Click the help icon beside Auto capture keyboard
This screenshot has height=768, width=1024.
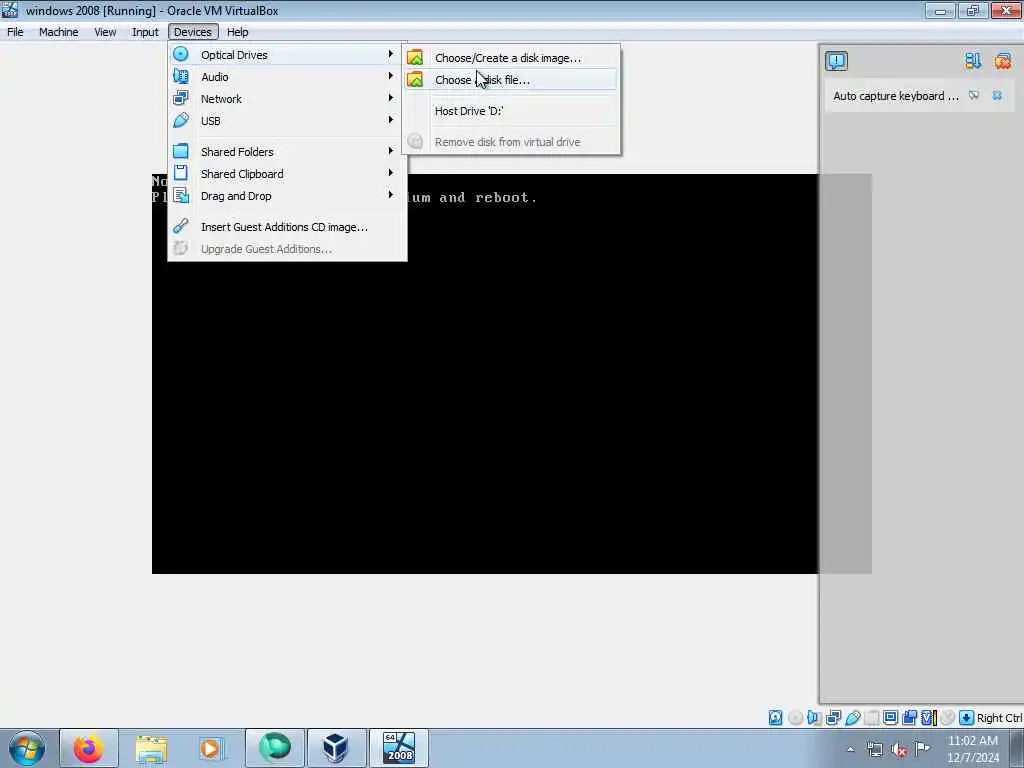(x=974, y=95)
